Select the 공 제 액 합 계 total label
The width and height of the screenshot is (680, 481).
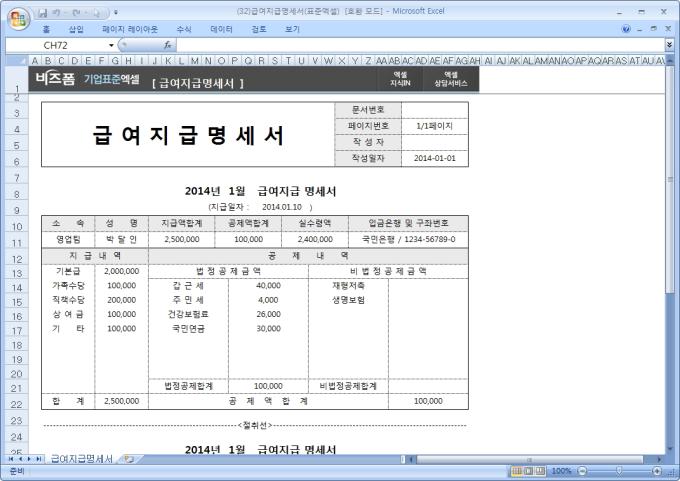[x=268, y=401]
